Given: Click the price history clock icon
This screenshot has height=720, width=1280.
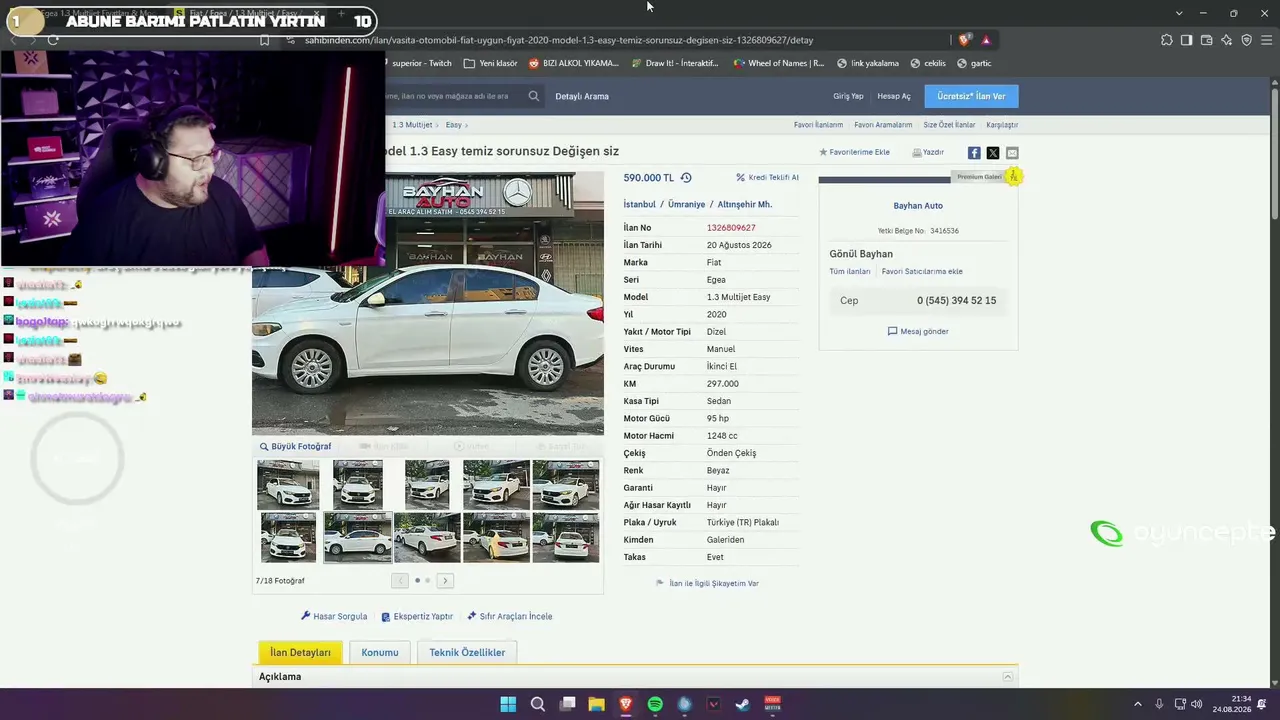Looking at the screenshot, I should tap(686, 178).
